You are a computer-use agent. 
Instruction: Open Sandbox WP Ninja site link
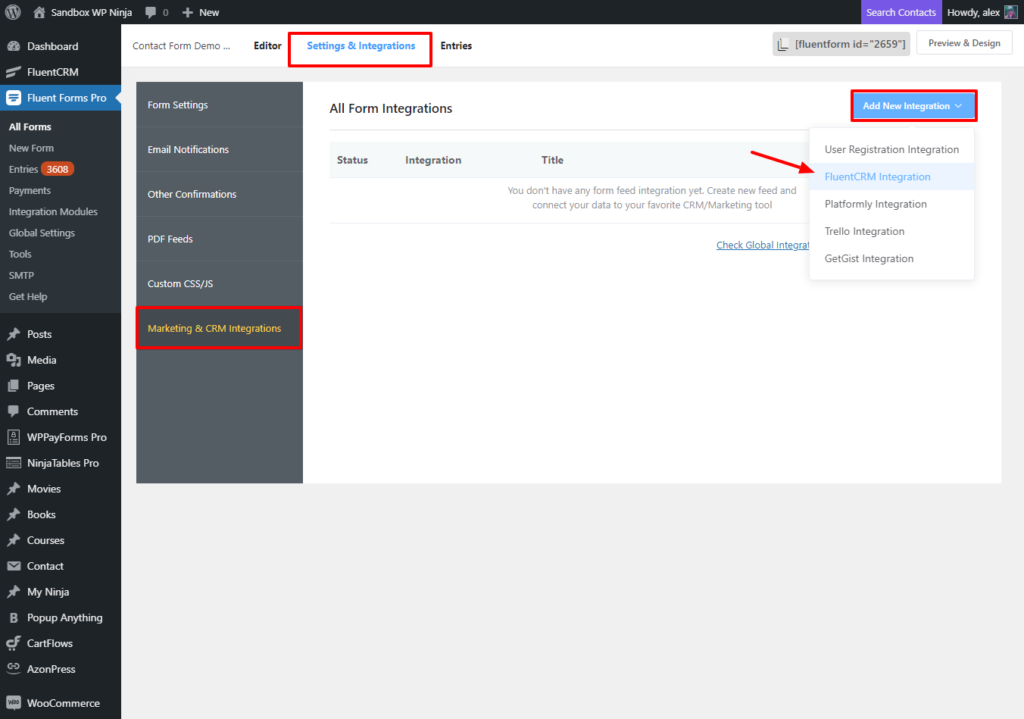pos(91,12)
